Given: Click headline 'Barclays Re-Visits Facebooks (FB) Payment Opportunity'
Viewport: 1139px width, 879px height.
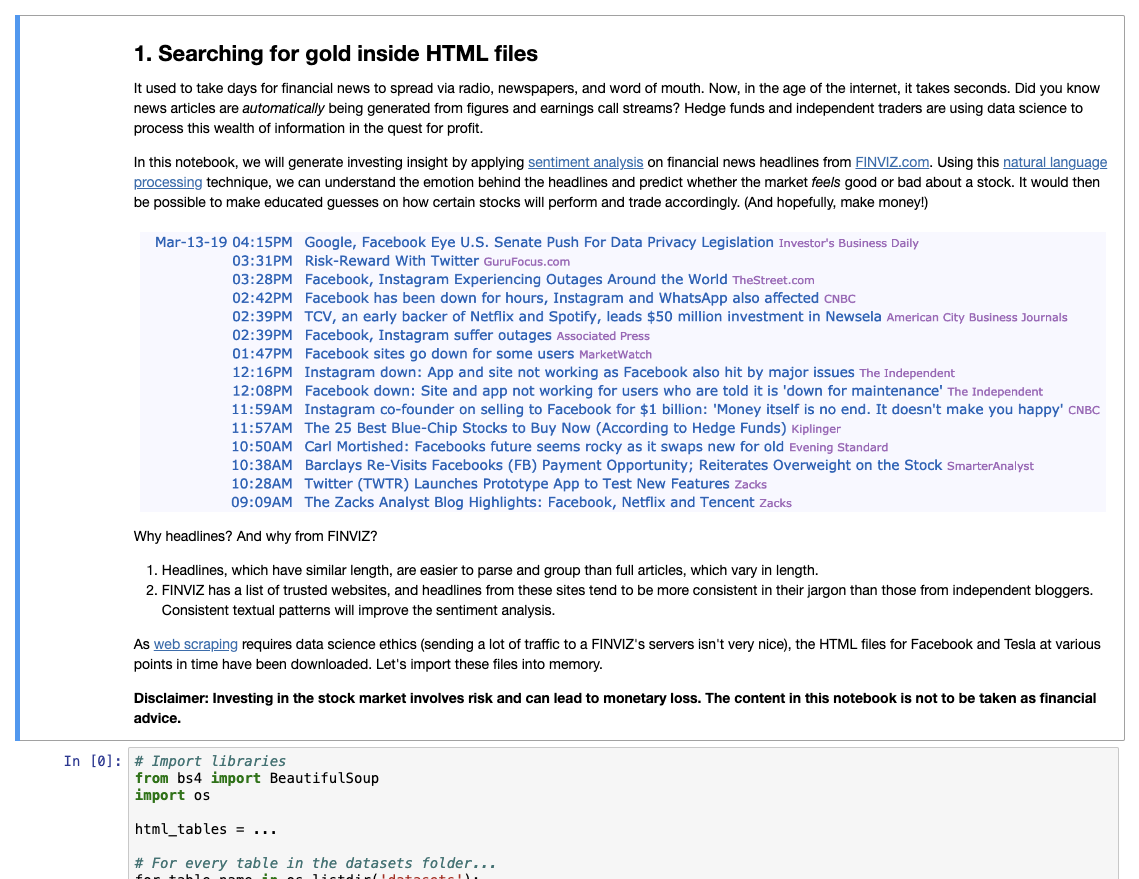Looking at the screenshot, I should pyautogui.click(x=623, y=466).
